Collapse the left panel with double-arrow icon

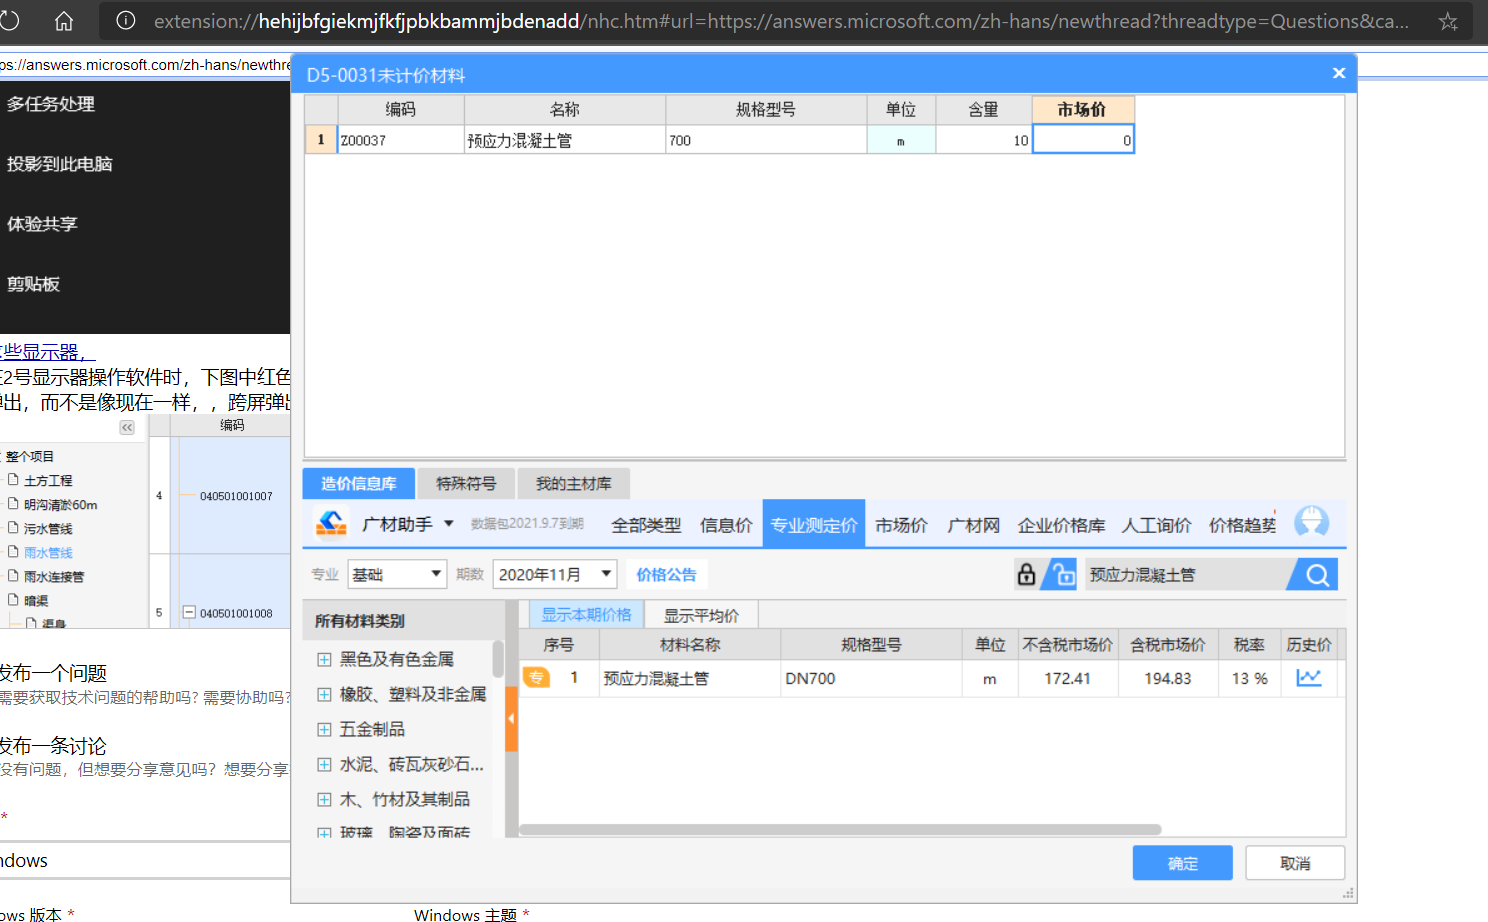(127, 427)
